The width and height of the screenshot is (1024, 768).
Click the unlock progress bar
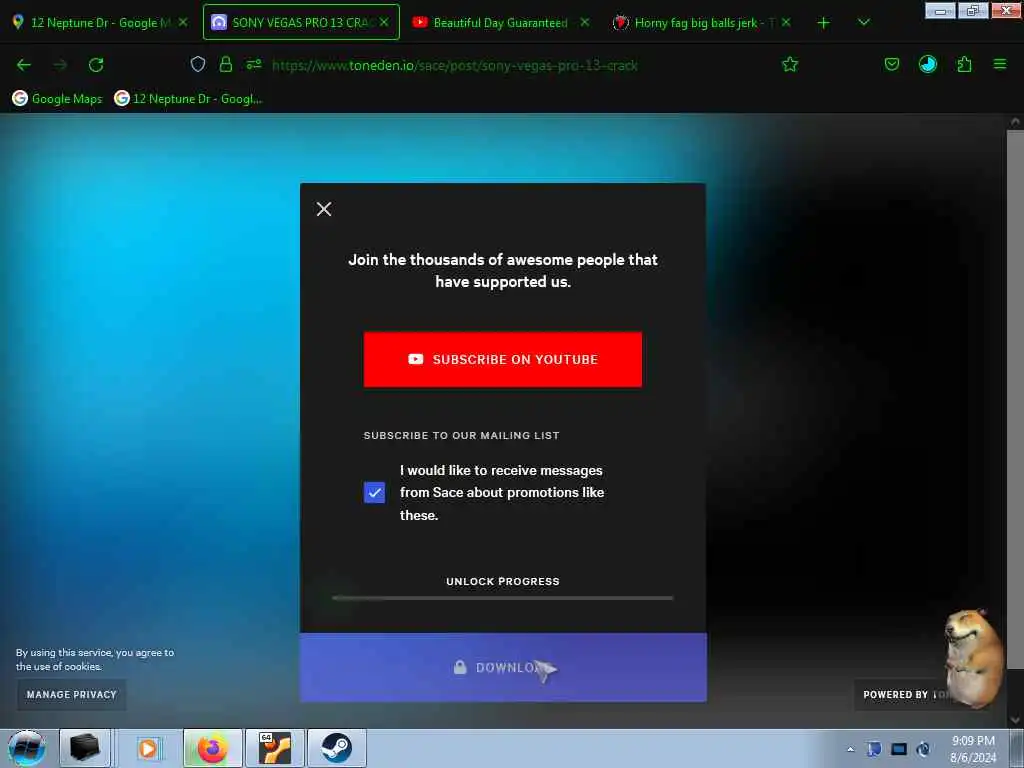[502, 598]
